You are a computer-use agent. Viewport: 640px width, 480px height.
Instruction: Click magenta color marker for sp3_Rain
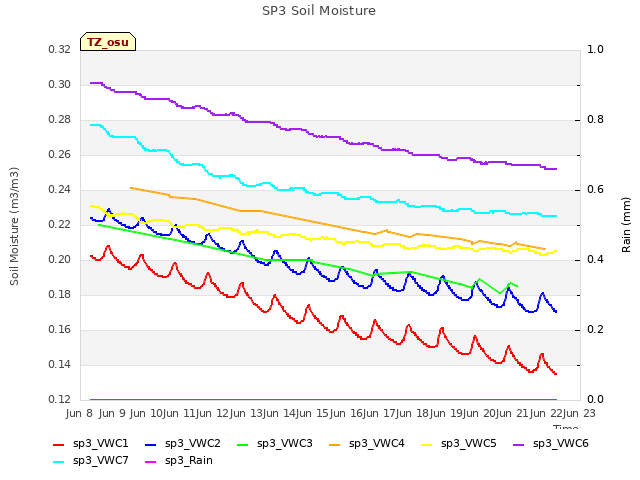tap(151, 462)
